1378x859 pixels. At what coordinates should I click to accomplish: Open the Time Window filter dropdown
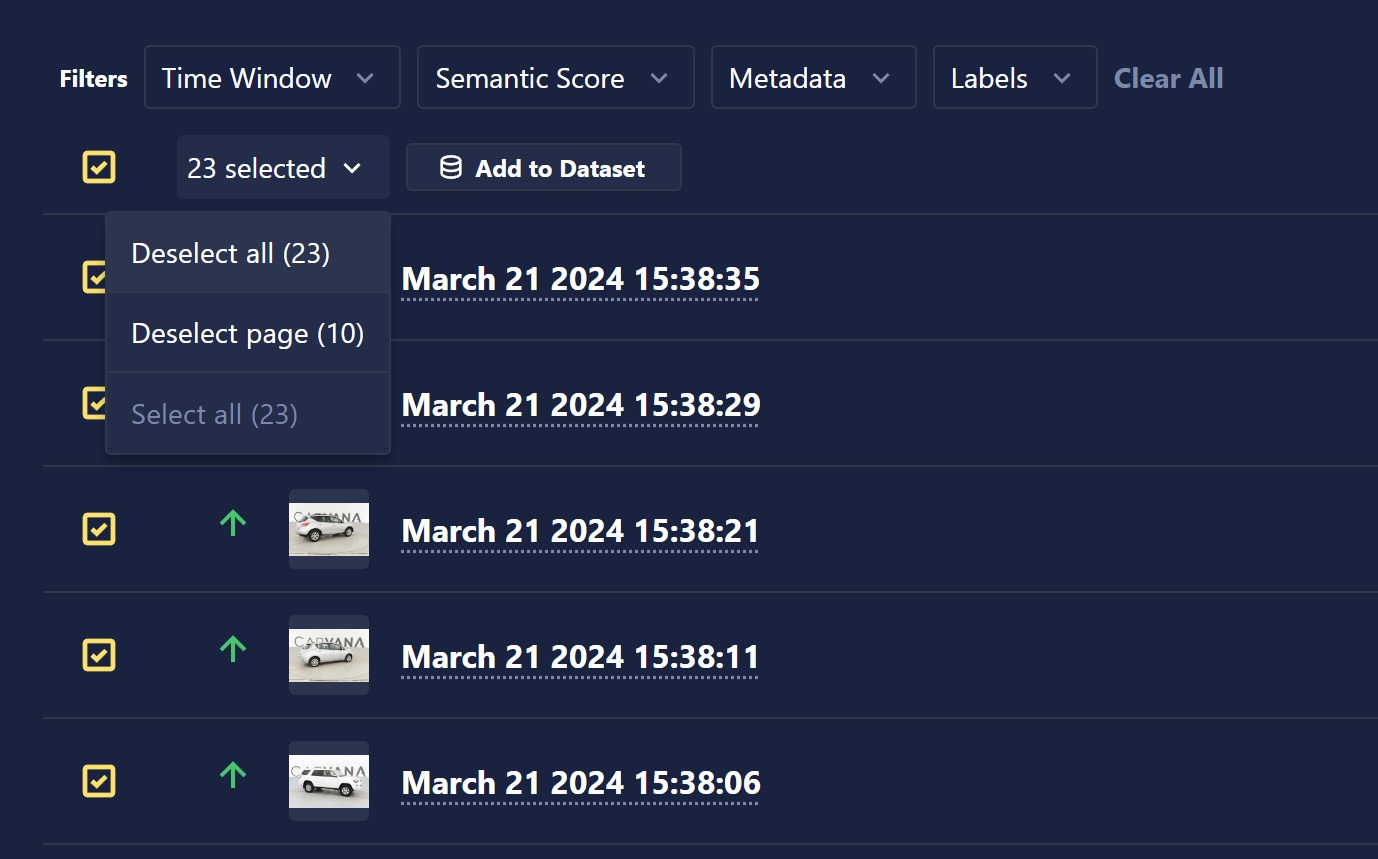[272, 77]
